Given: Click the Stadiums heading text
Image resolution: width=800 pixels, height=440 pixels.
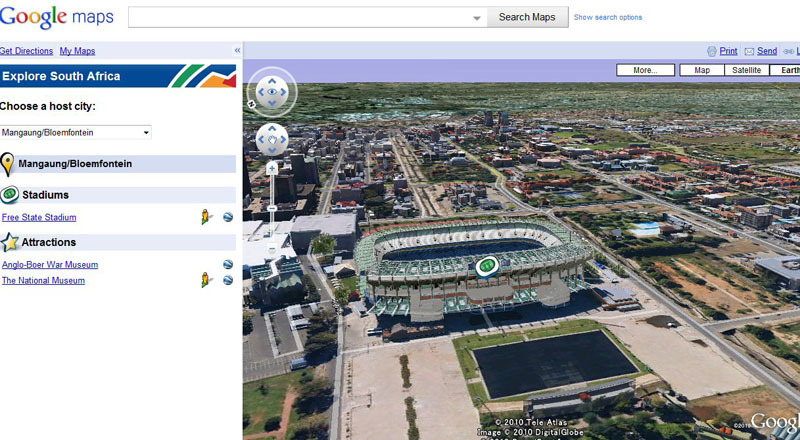Looking at the screenshot, I should pyautogui.click(x=45, y=195).
